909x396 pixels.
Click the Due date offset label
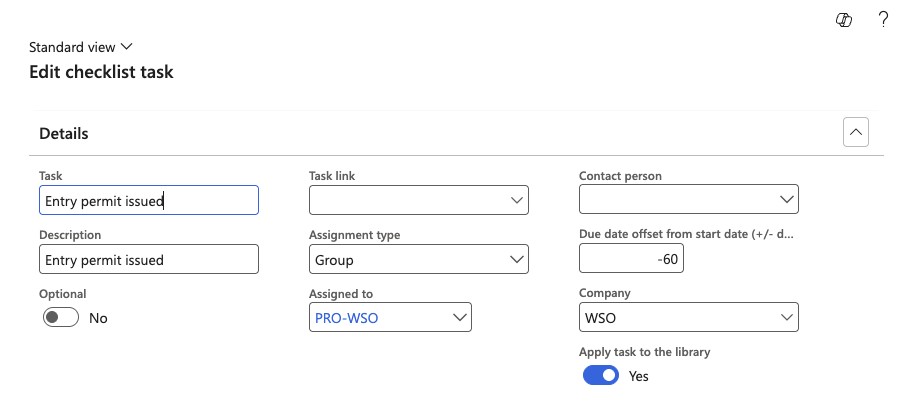tap(686, 234)
